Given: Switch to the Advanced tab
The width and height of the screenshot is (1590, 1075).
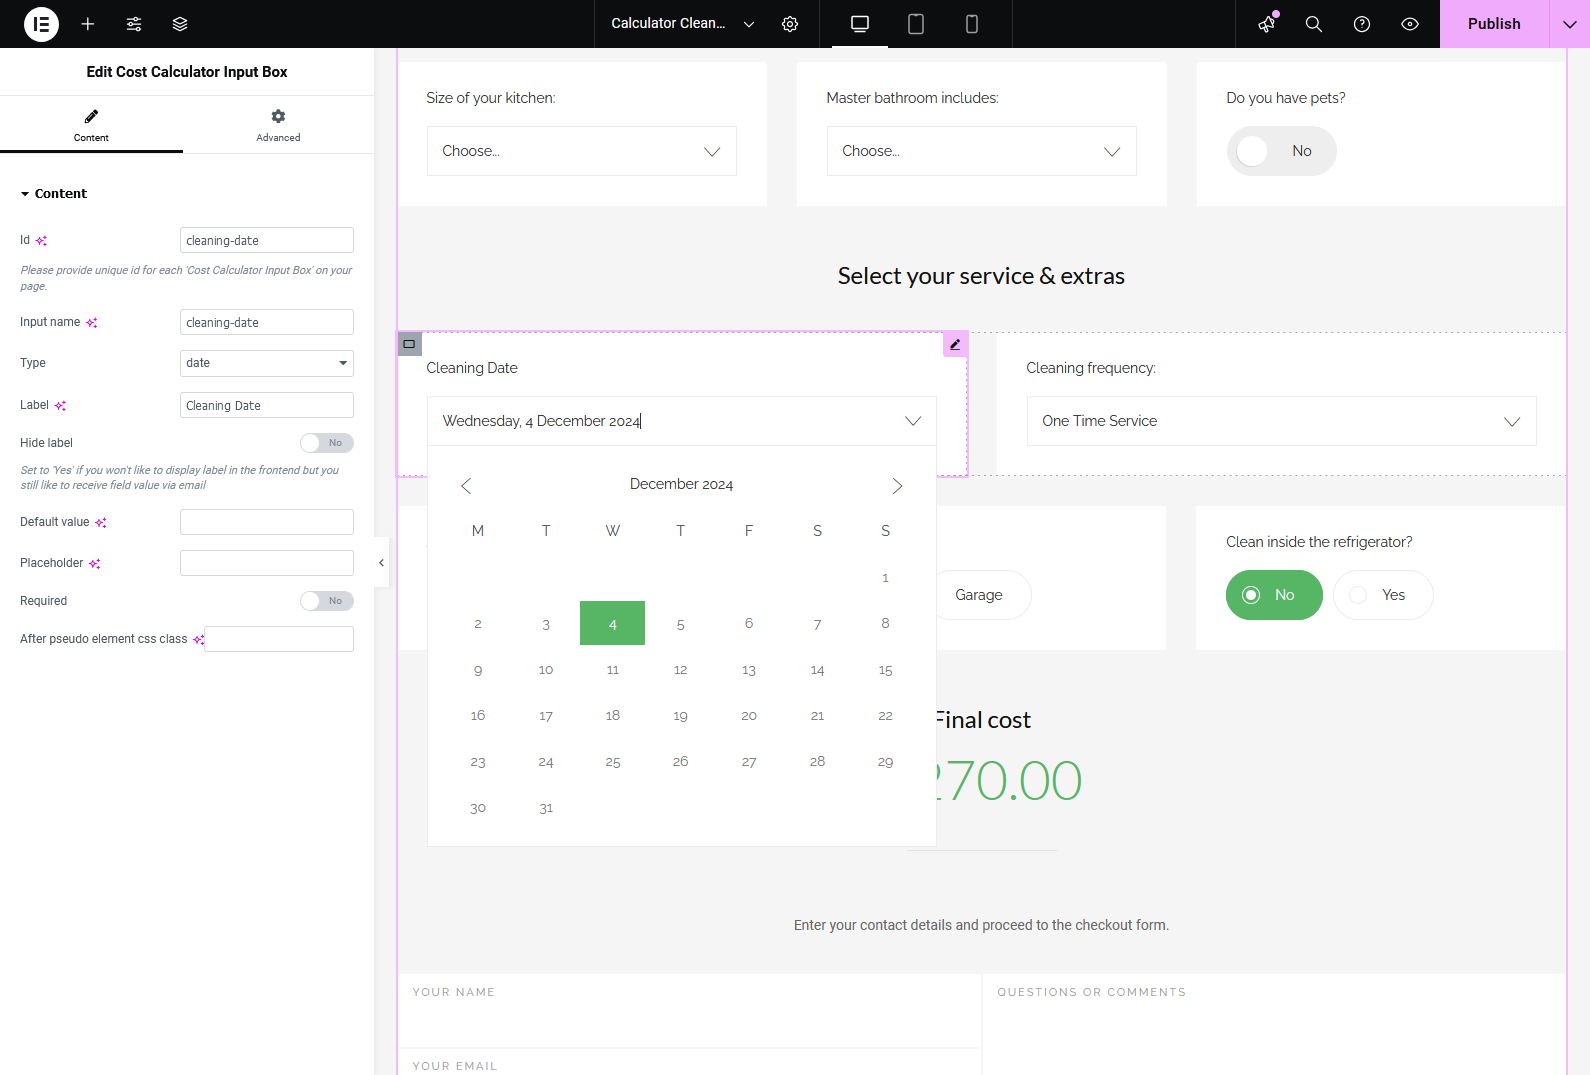Looking at the screenshot, I should tap(278, 125).
